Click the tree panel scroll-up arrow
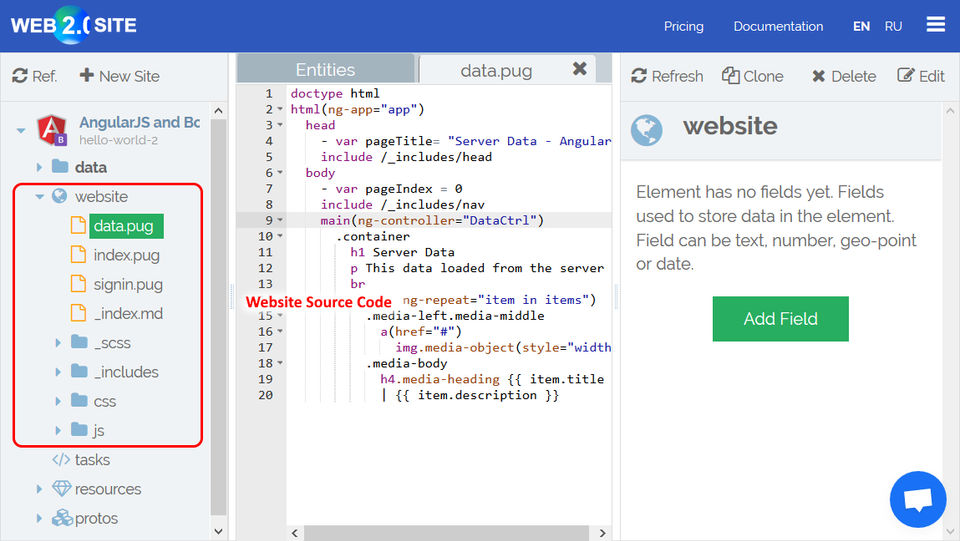This screenshot has height=541, width=960. pos(219,111)
